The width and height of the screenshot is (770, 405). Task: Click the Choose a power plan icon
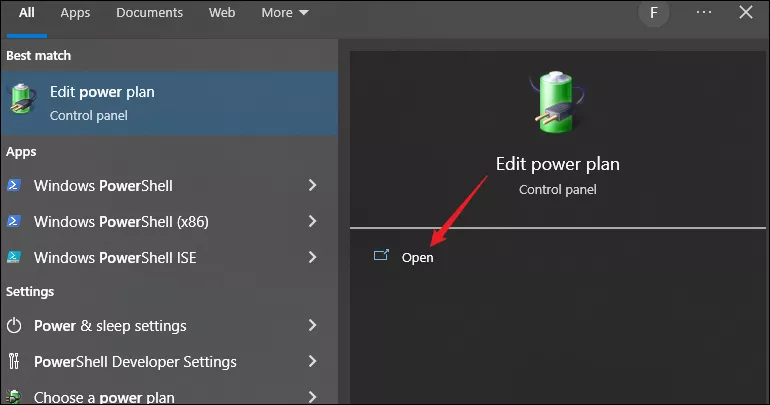click(14, 397)
